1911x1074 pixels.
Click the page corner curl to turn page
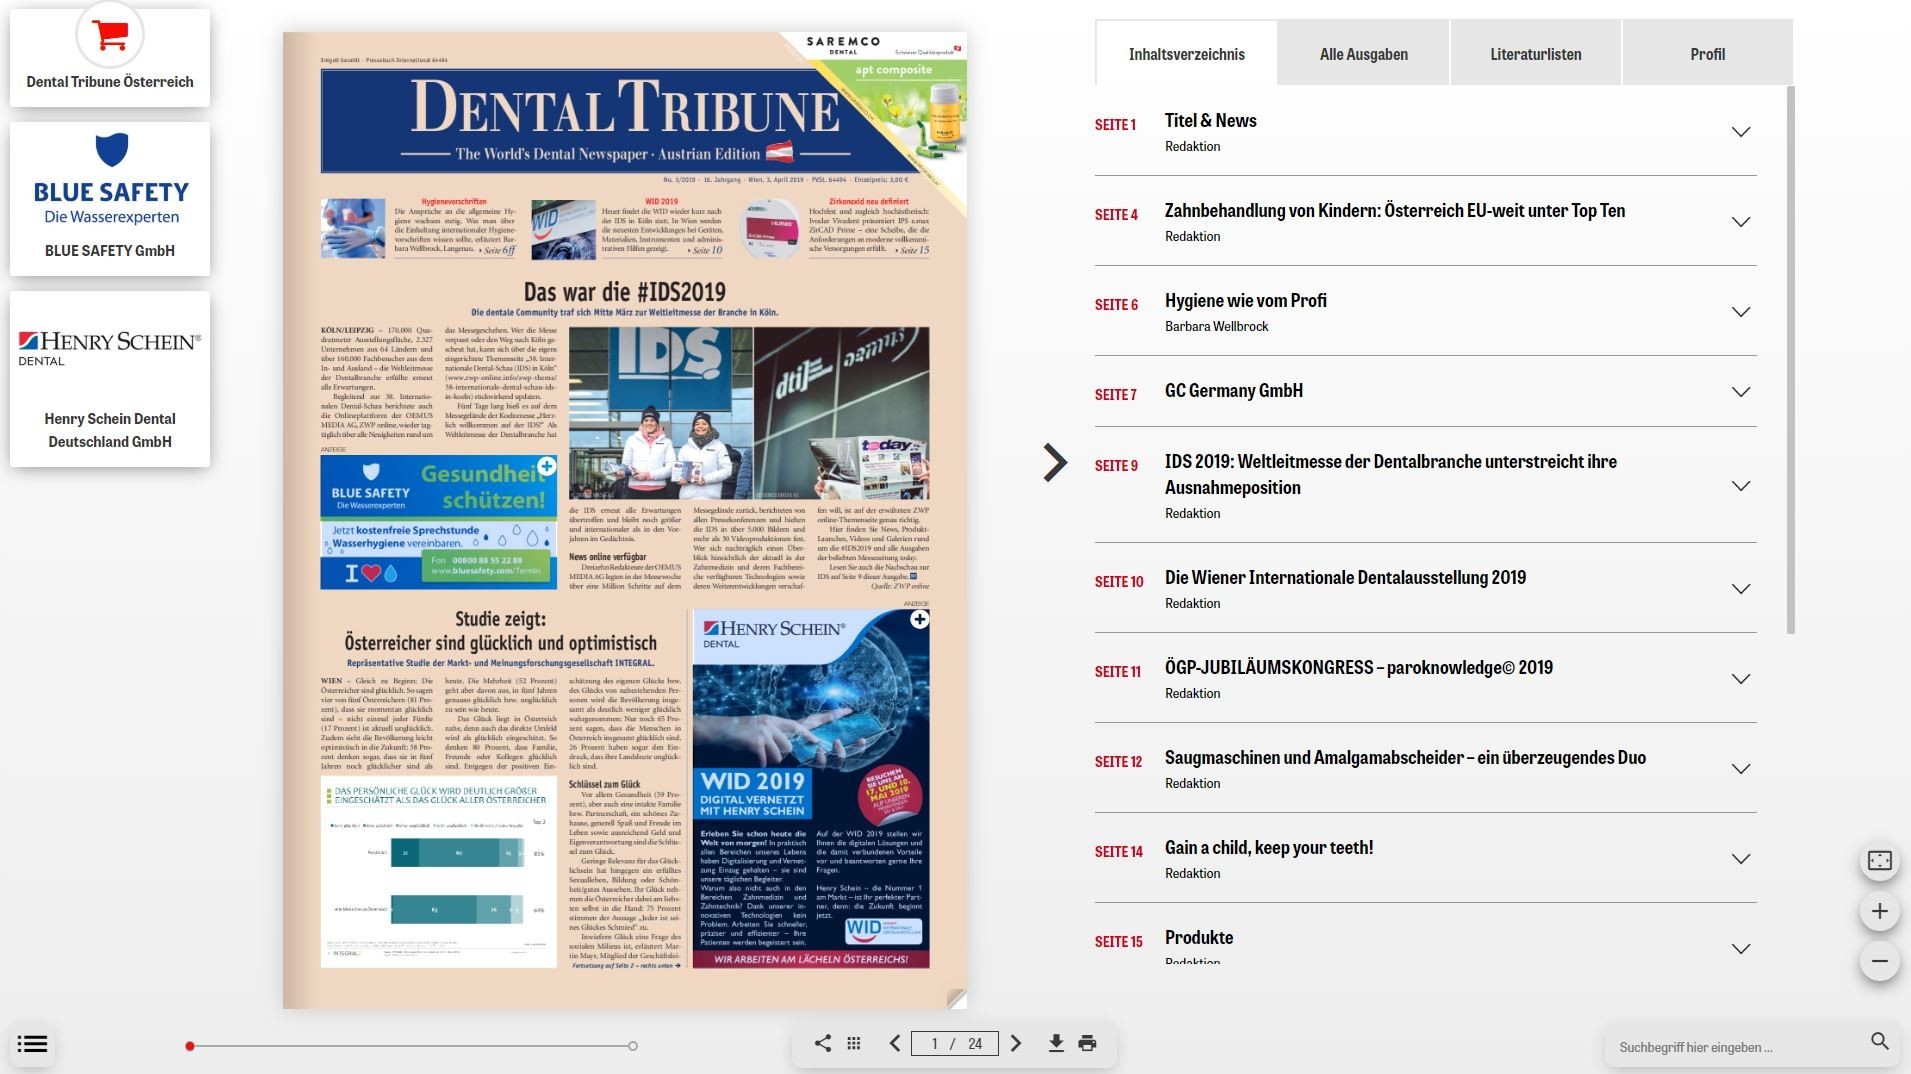[x=956, y=998]
